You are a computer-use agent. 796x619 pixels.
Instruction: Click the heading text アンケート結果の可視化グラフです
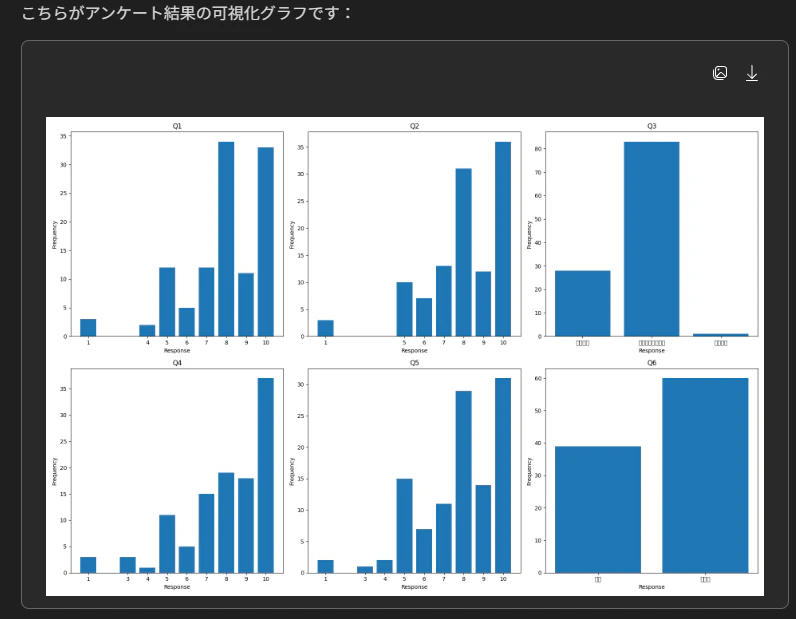[x=186, y=13]
